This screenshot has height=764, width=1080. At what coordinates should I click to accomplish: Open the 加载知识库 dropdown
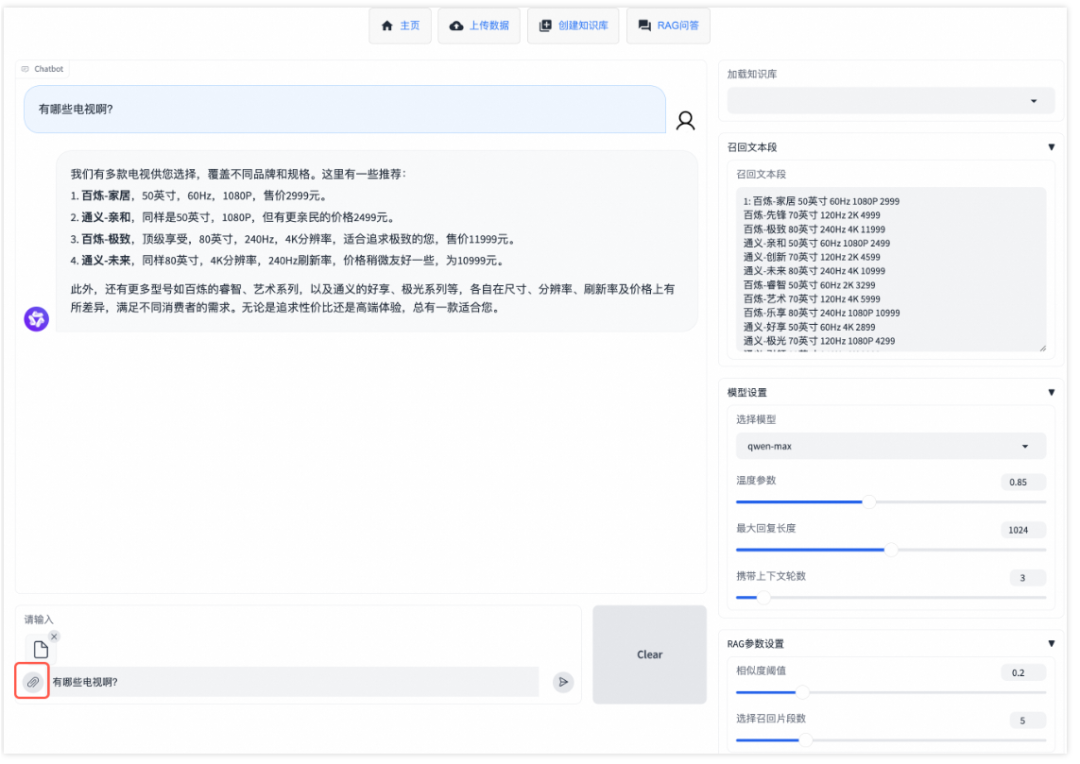pyautogui.click(x=890, y=100)
